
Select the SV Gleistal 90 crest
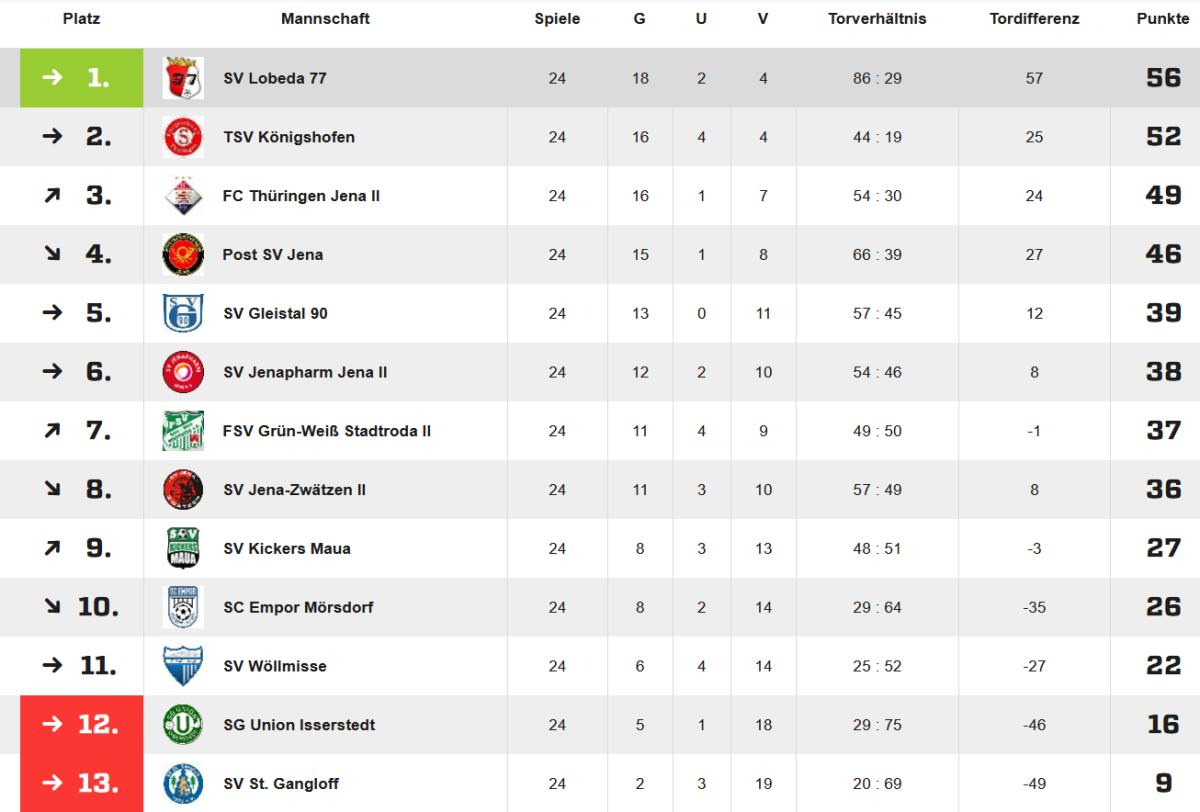point(183,313)
